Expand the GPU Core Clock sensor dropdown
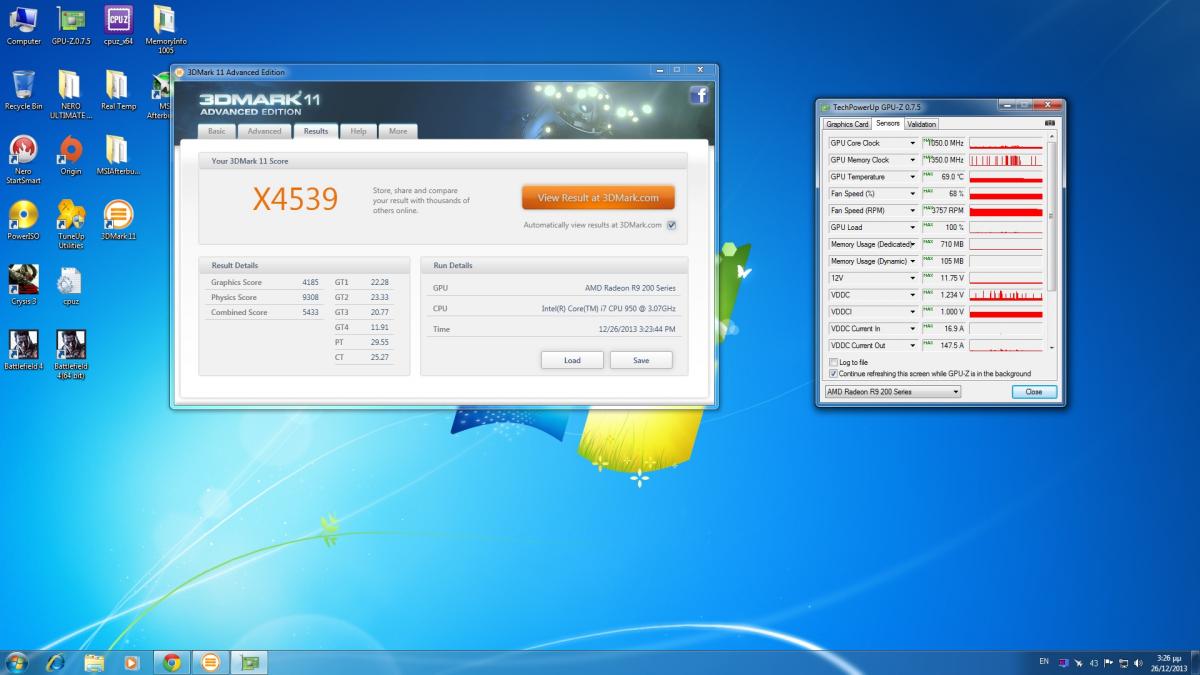Viewport: 1200px width, 675px height. tap(913, 143)
